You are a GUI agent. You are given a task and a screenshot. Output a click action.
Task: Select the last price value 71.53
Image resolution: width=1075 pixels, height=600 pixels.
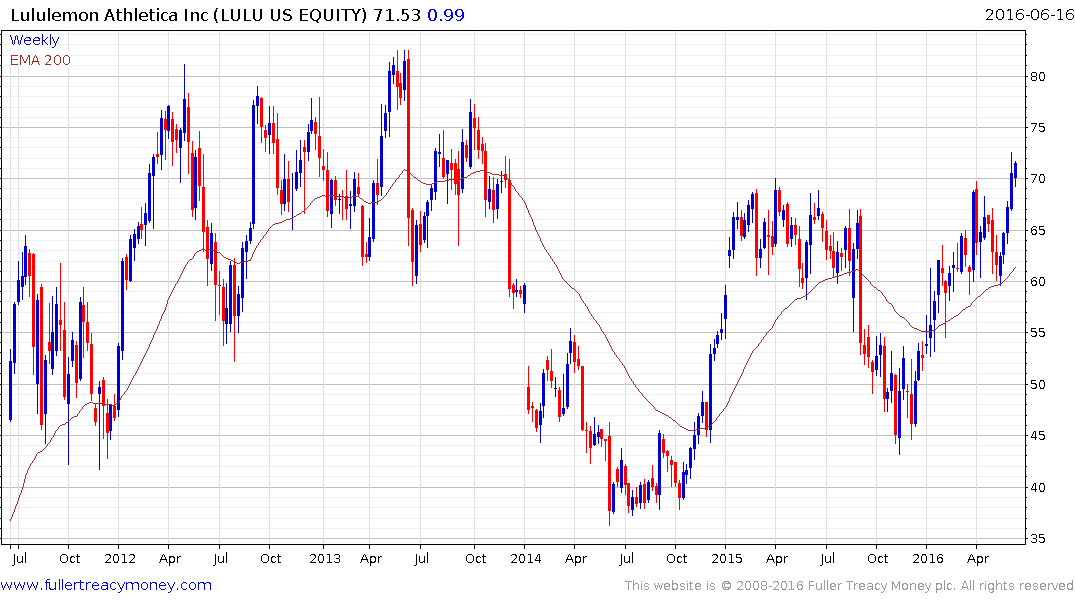point(397,14)
